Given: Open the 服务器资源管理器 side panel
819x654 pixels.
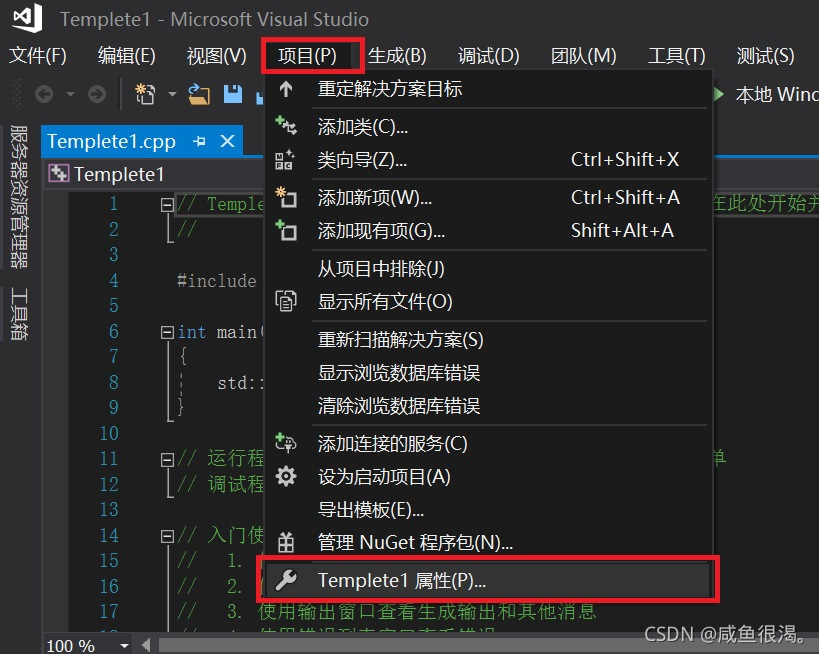Looking at the screenshot, I should tap(19, 196).
